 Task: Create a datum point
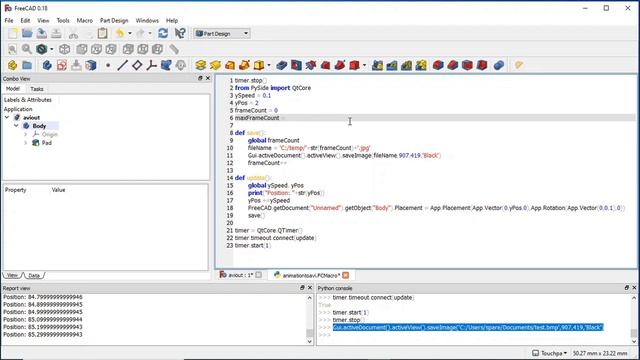tap(108, 65)
